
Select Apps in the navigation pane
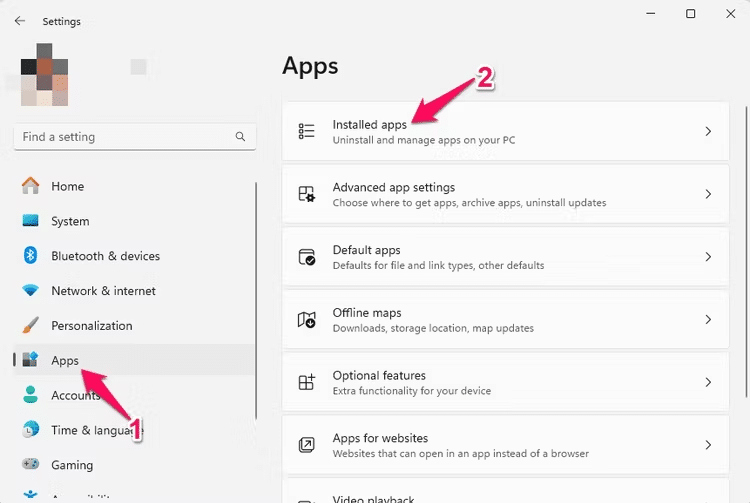tap(65, 360)
